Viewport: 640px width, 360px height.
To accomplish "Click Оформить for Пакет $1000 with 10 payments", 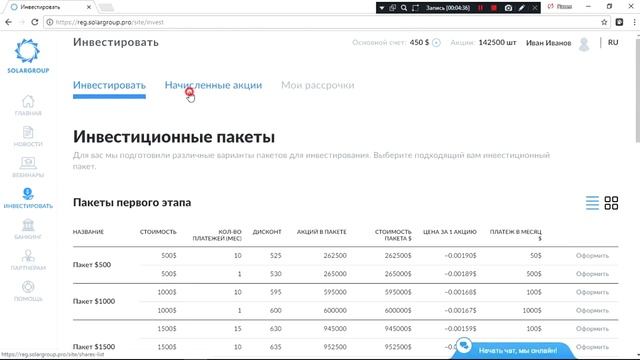I will pos(592,292).
